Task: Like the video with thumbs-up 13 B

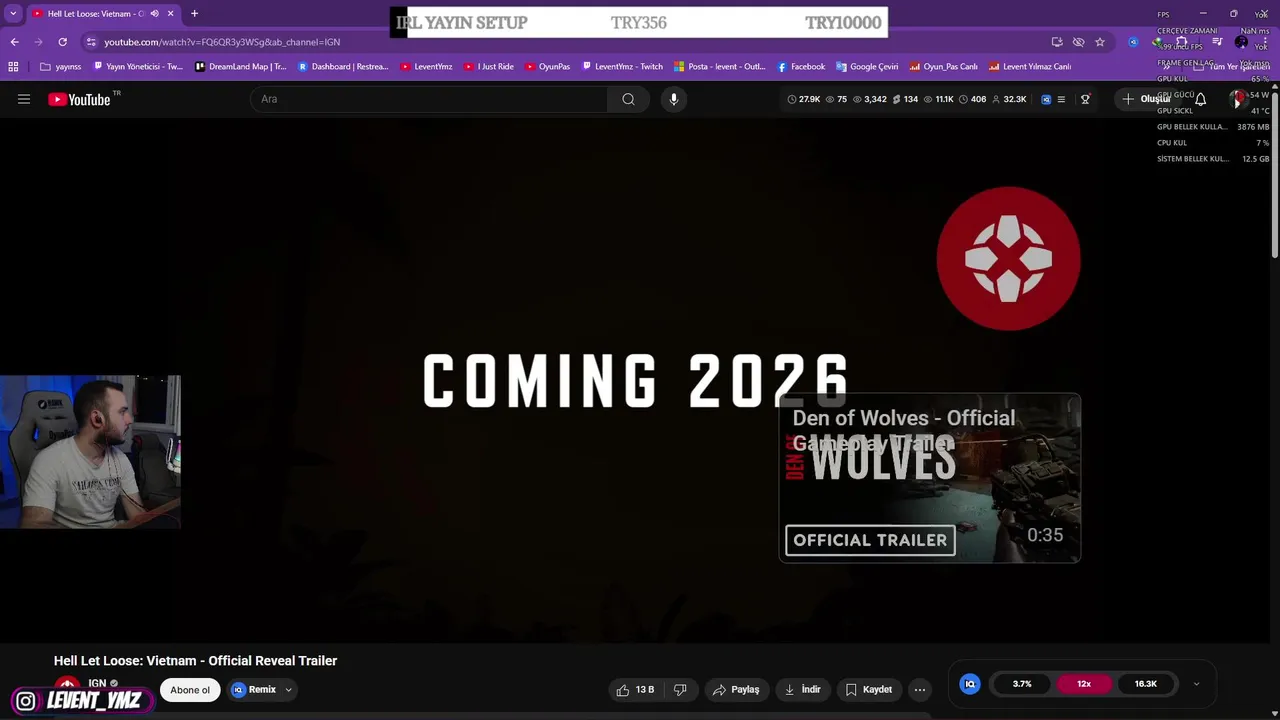Action: [636, 689]
